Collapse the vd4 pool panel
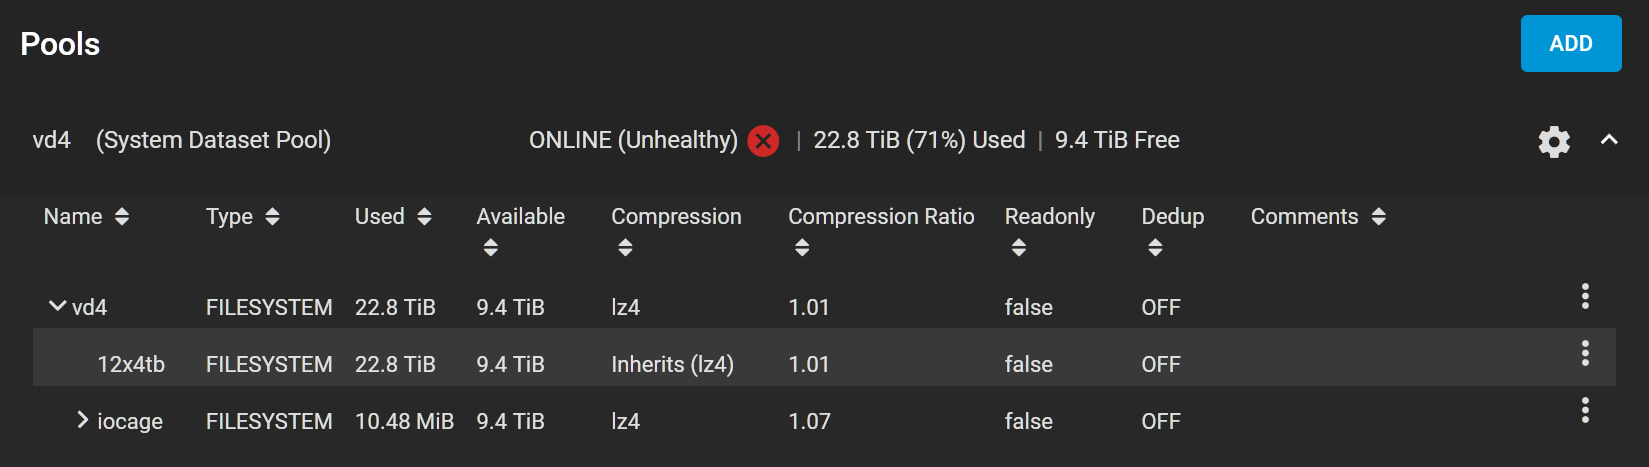 tap(1609, 140)
